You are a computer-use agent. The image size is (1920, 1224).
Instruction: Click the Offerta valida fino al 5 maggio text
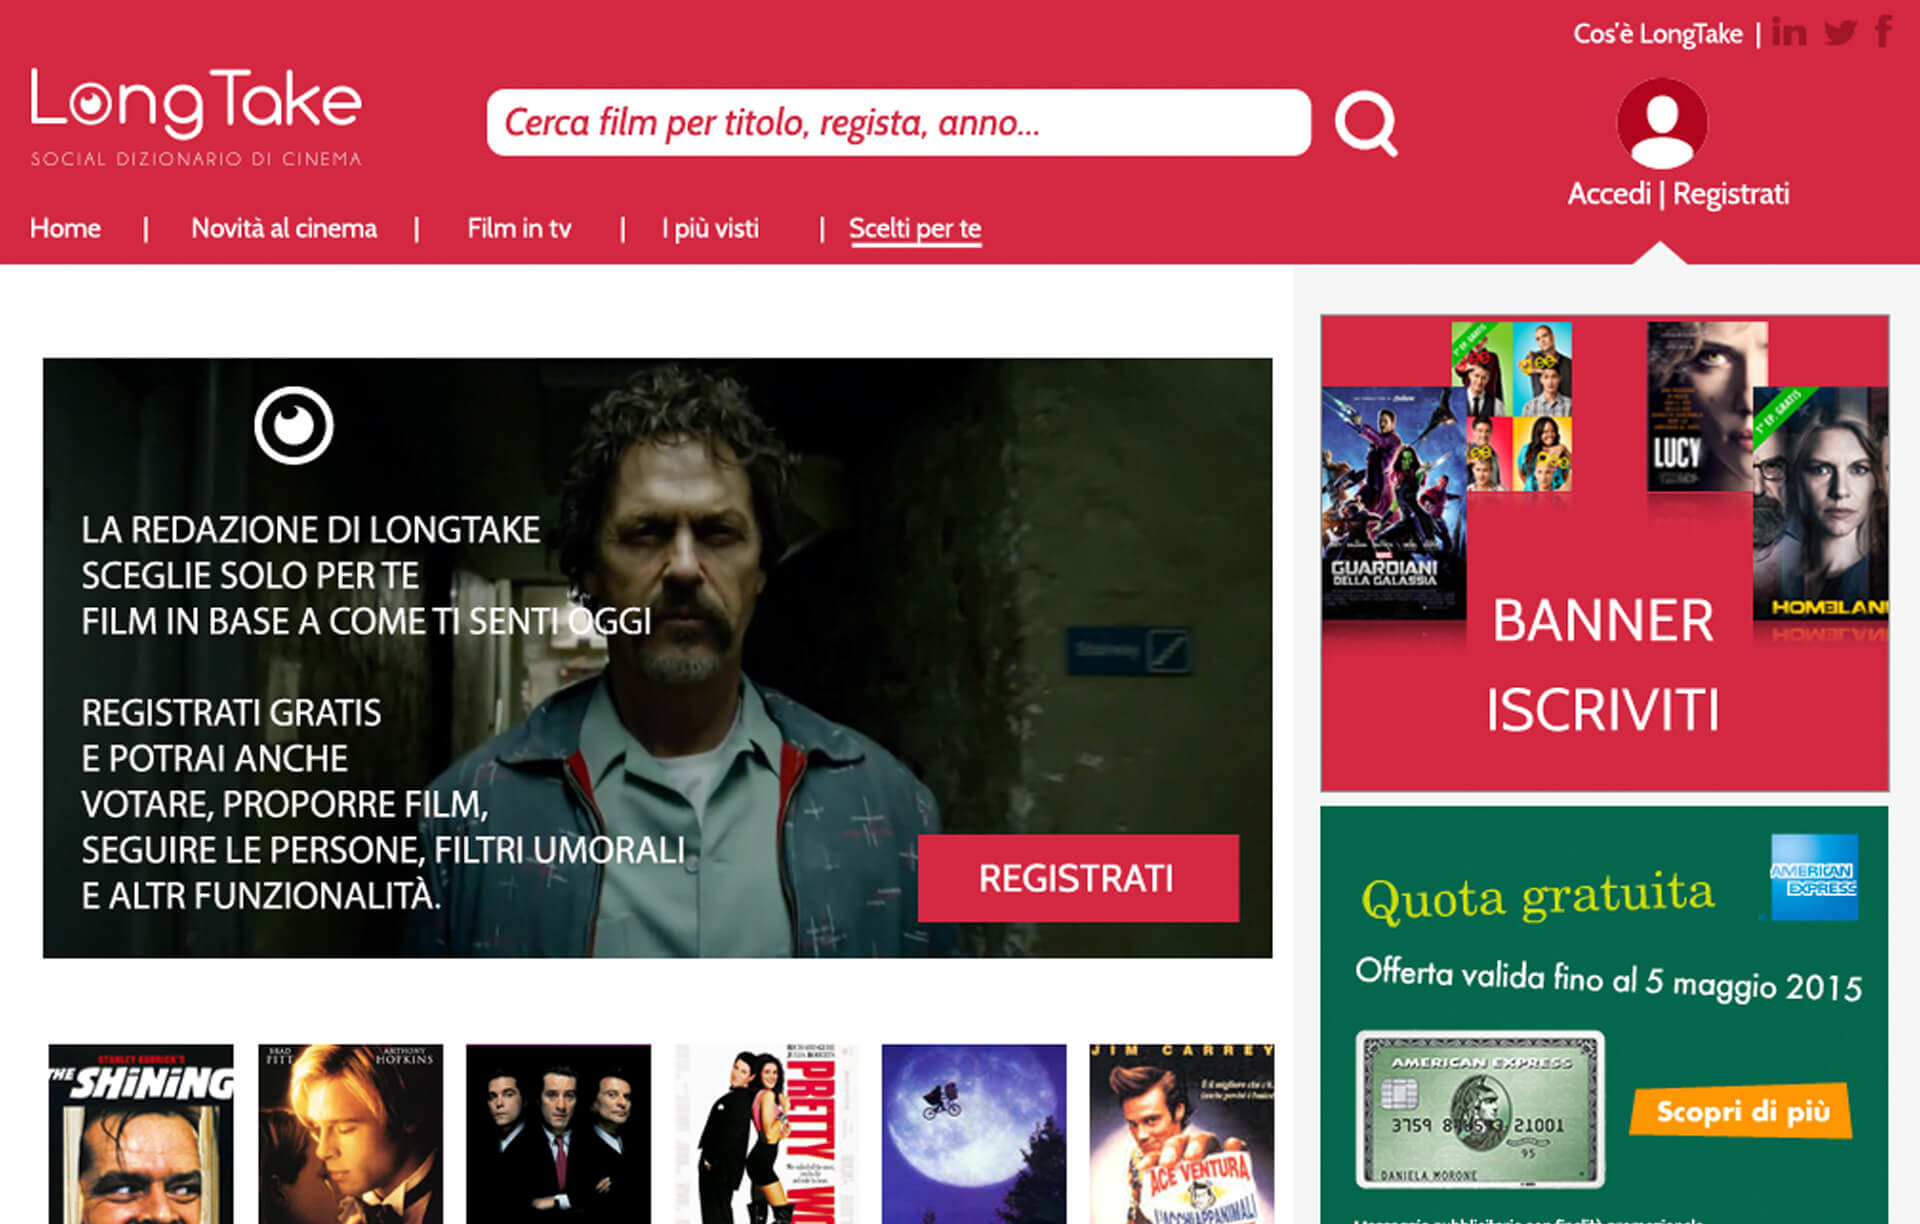tap(1608, 979)
